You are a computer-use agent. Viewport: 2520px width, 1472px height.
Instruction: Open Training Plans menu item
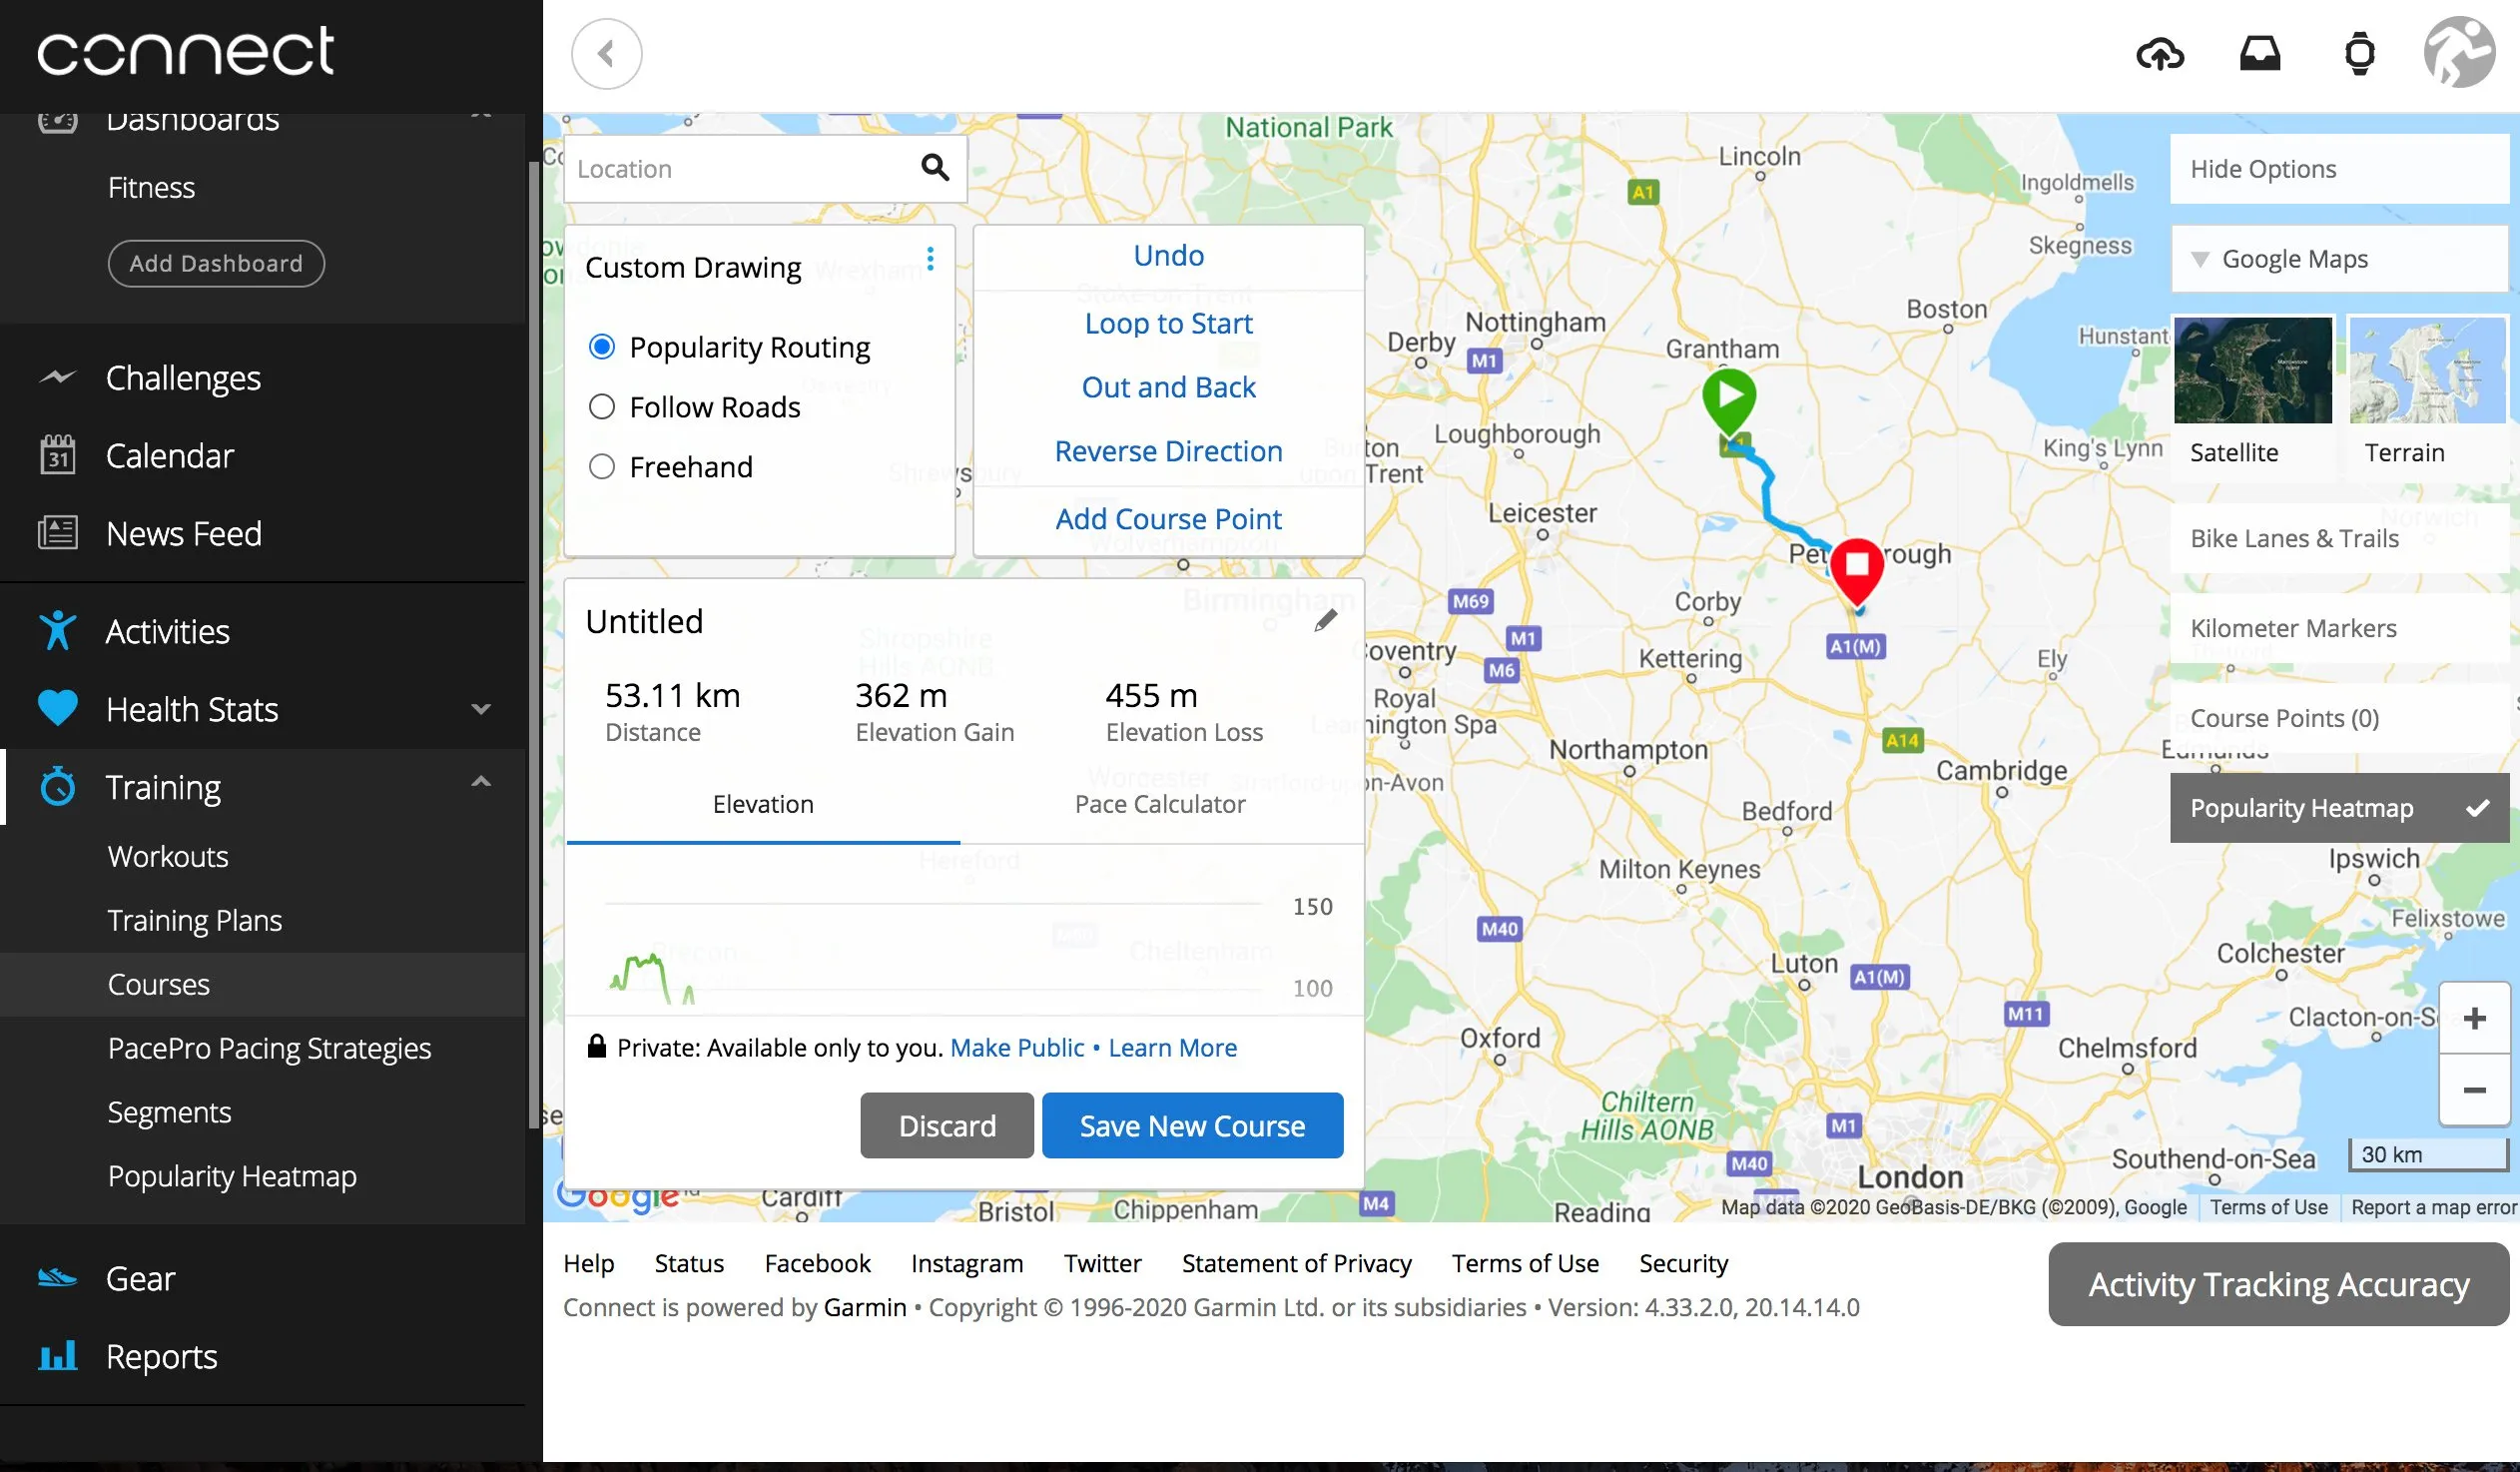[x=195, y=921]
